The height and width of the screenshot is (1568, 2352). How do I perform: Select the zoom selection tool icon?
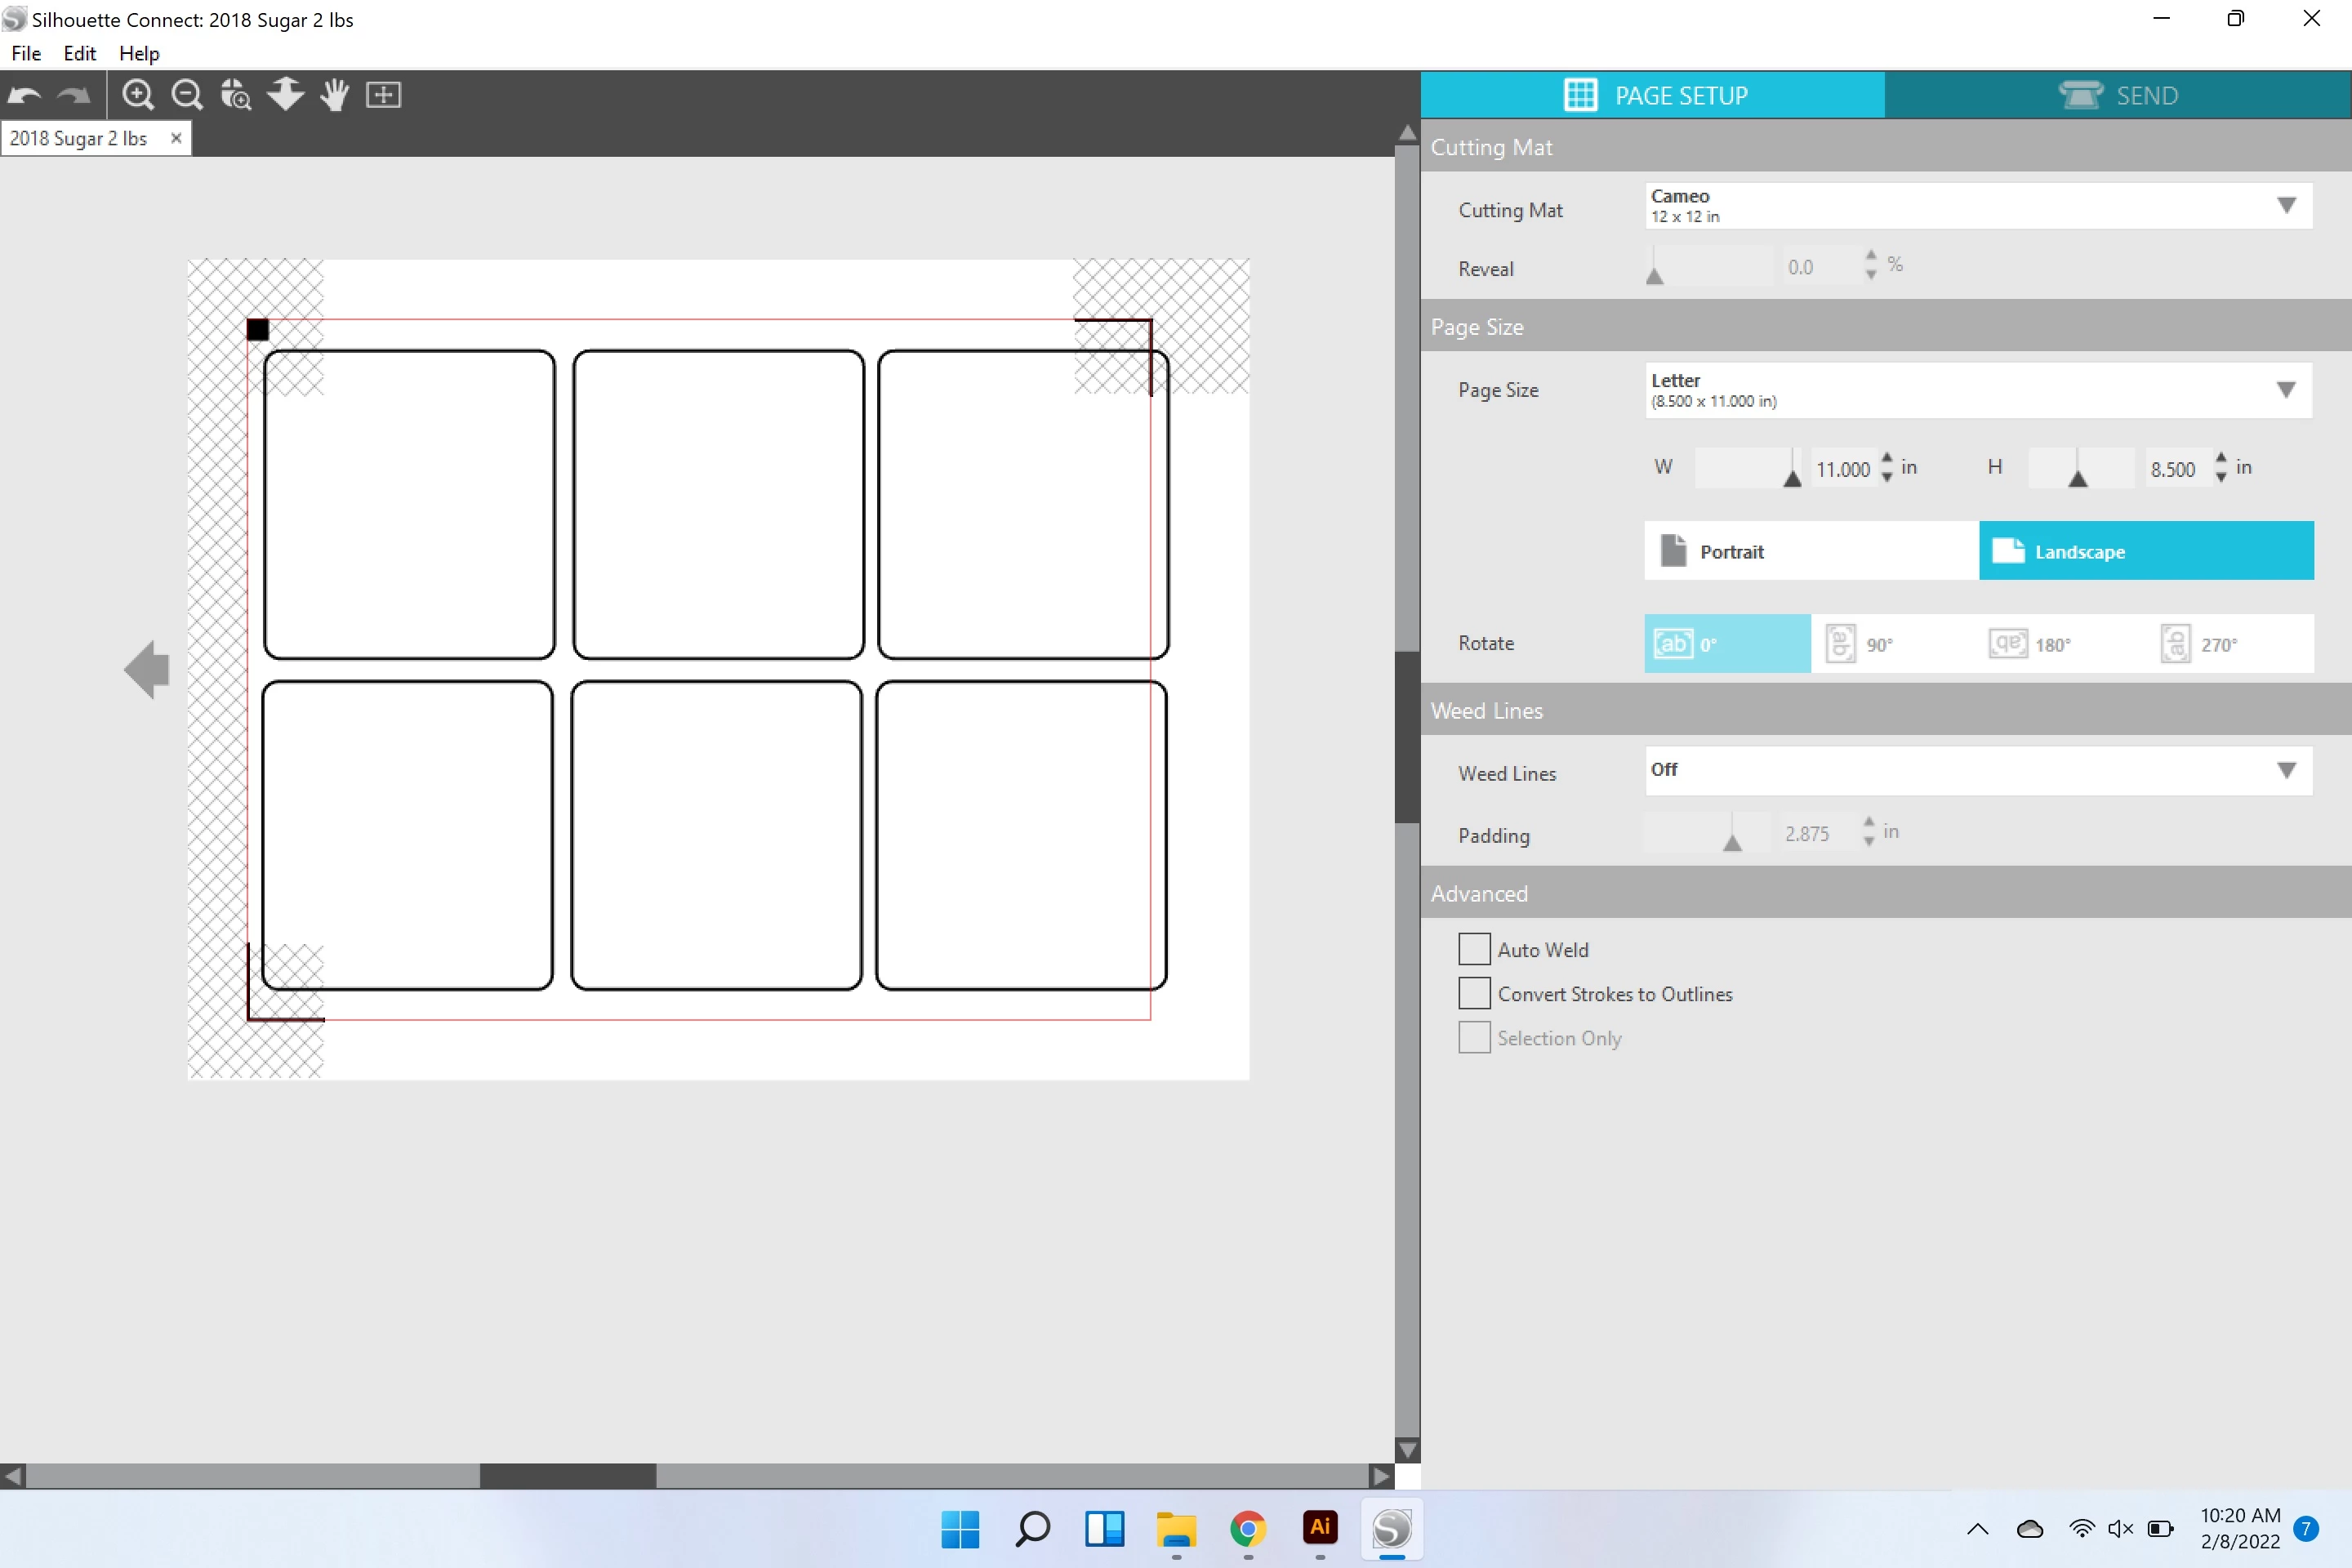[x=236, y=95]
